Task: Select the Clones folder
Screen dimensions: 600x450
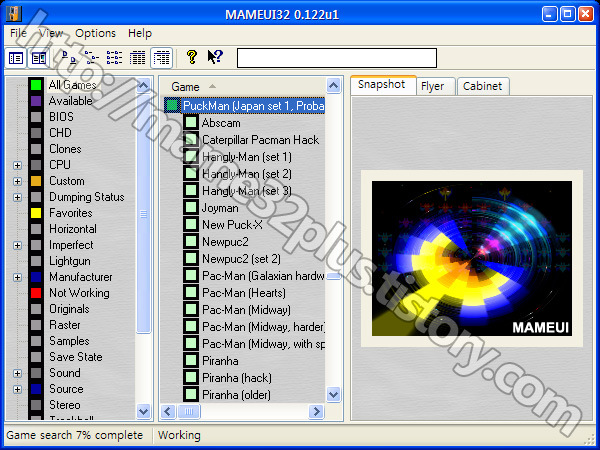Action: pos(65,149)
